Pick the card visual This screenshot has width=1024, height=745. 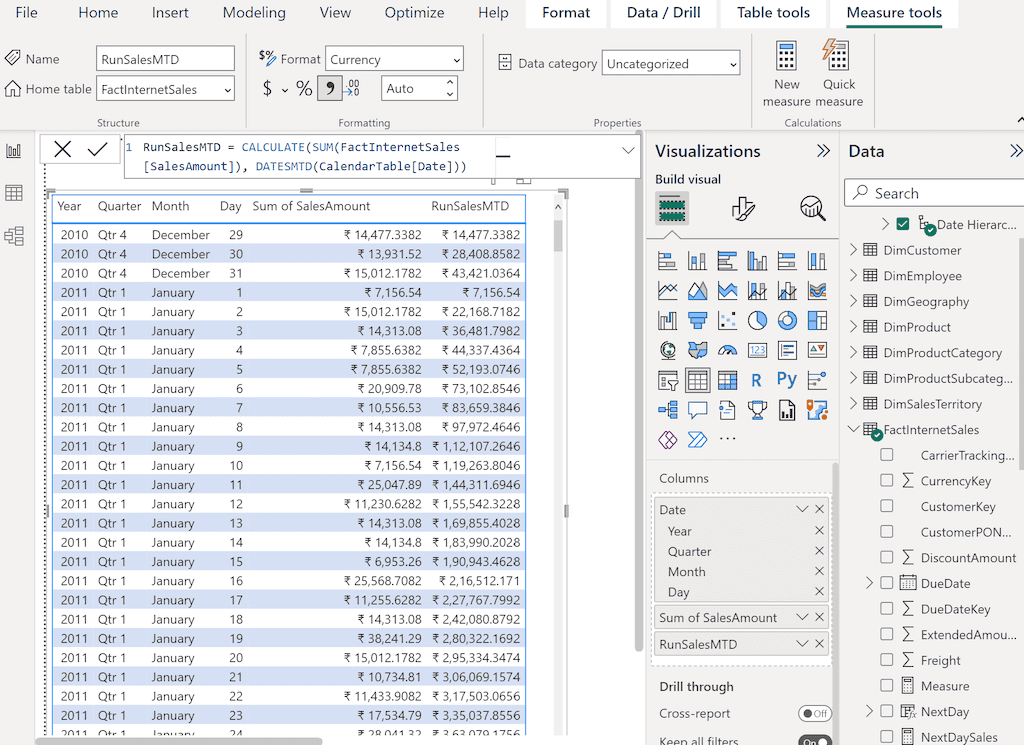tap(757, 348)
